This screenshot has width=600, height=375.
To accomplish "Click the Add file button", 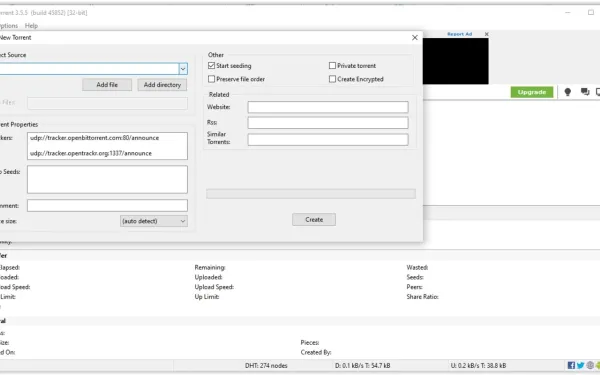I will pos(107,85).
